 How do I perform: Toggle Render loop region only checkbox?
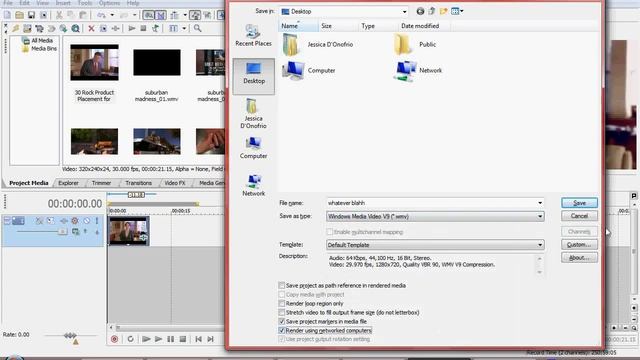point(282,303)
